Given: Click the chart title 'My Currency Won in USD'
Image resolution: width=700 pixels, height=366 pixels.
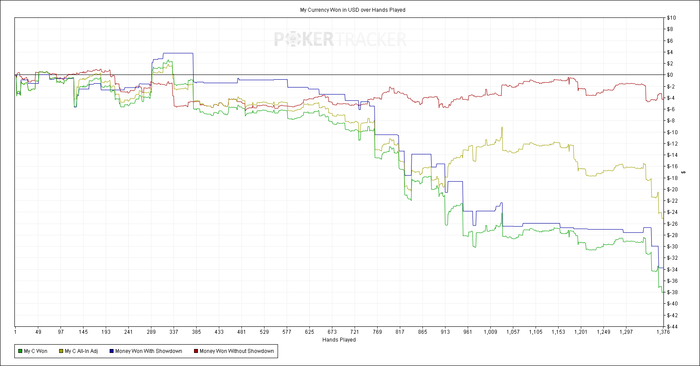Looking at the screenshot, I should click(329, 10).
